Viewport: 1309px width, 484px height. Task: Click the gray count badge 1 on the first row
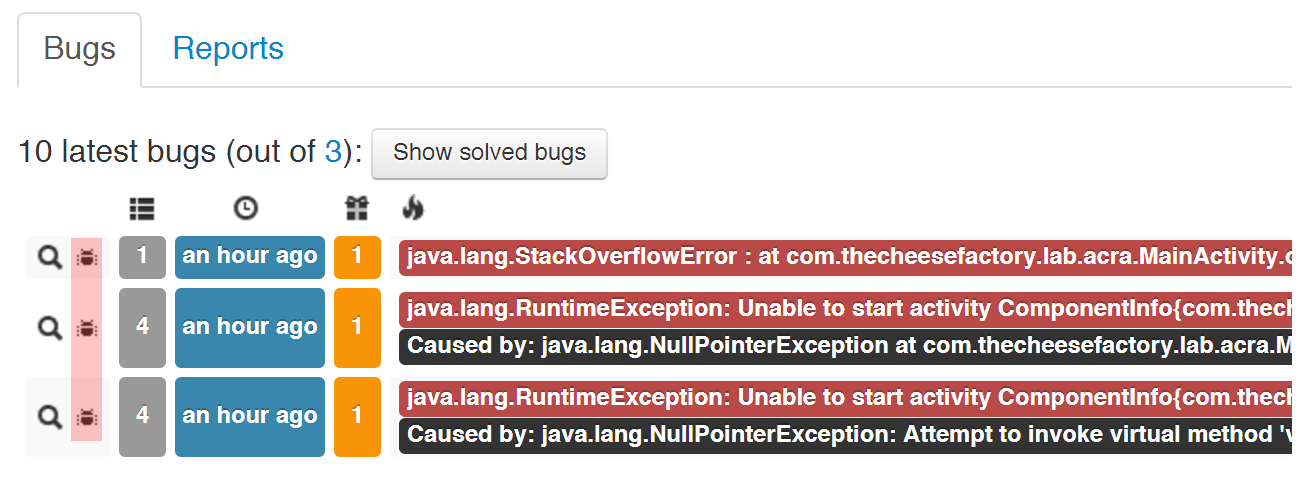click(142, 257)
